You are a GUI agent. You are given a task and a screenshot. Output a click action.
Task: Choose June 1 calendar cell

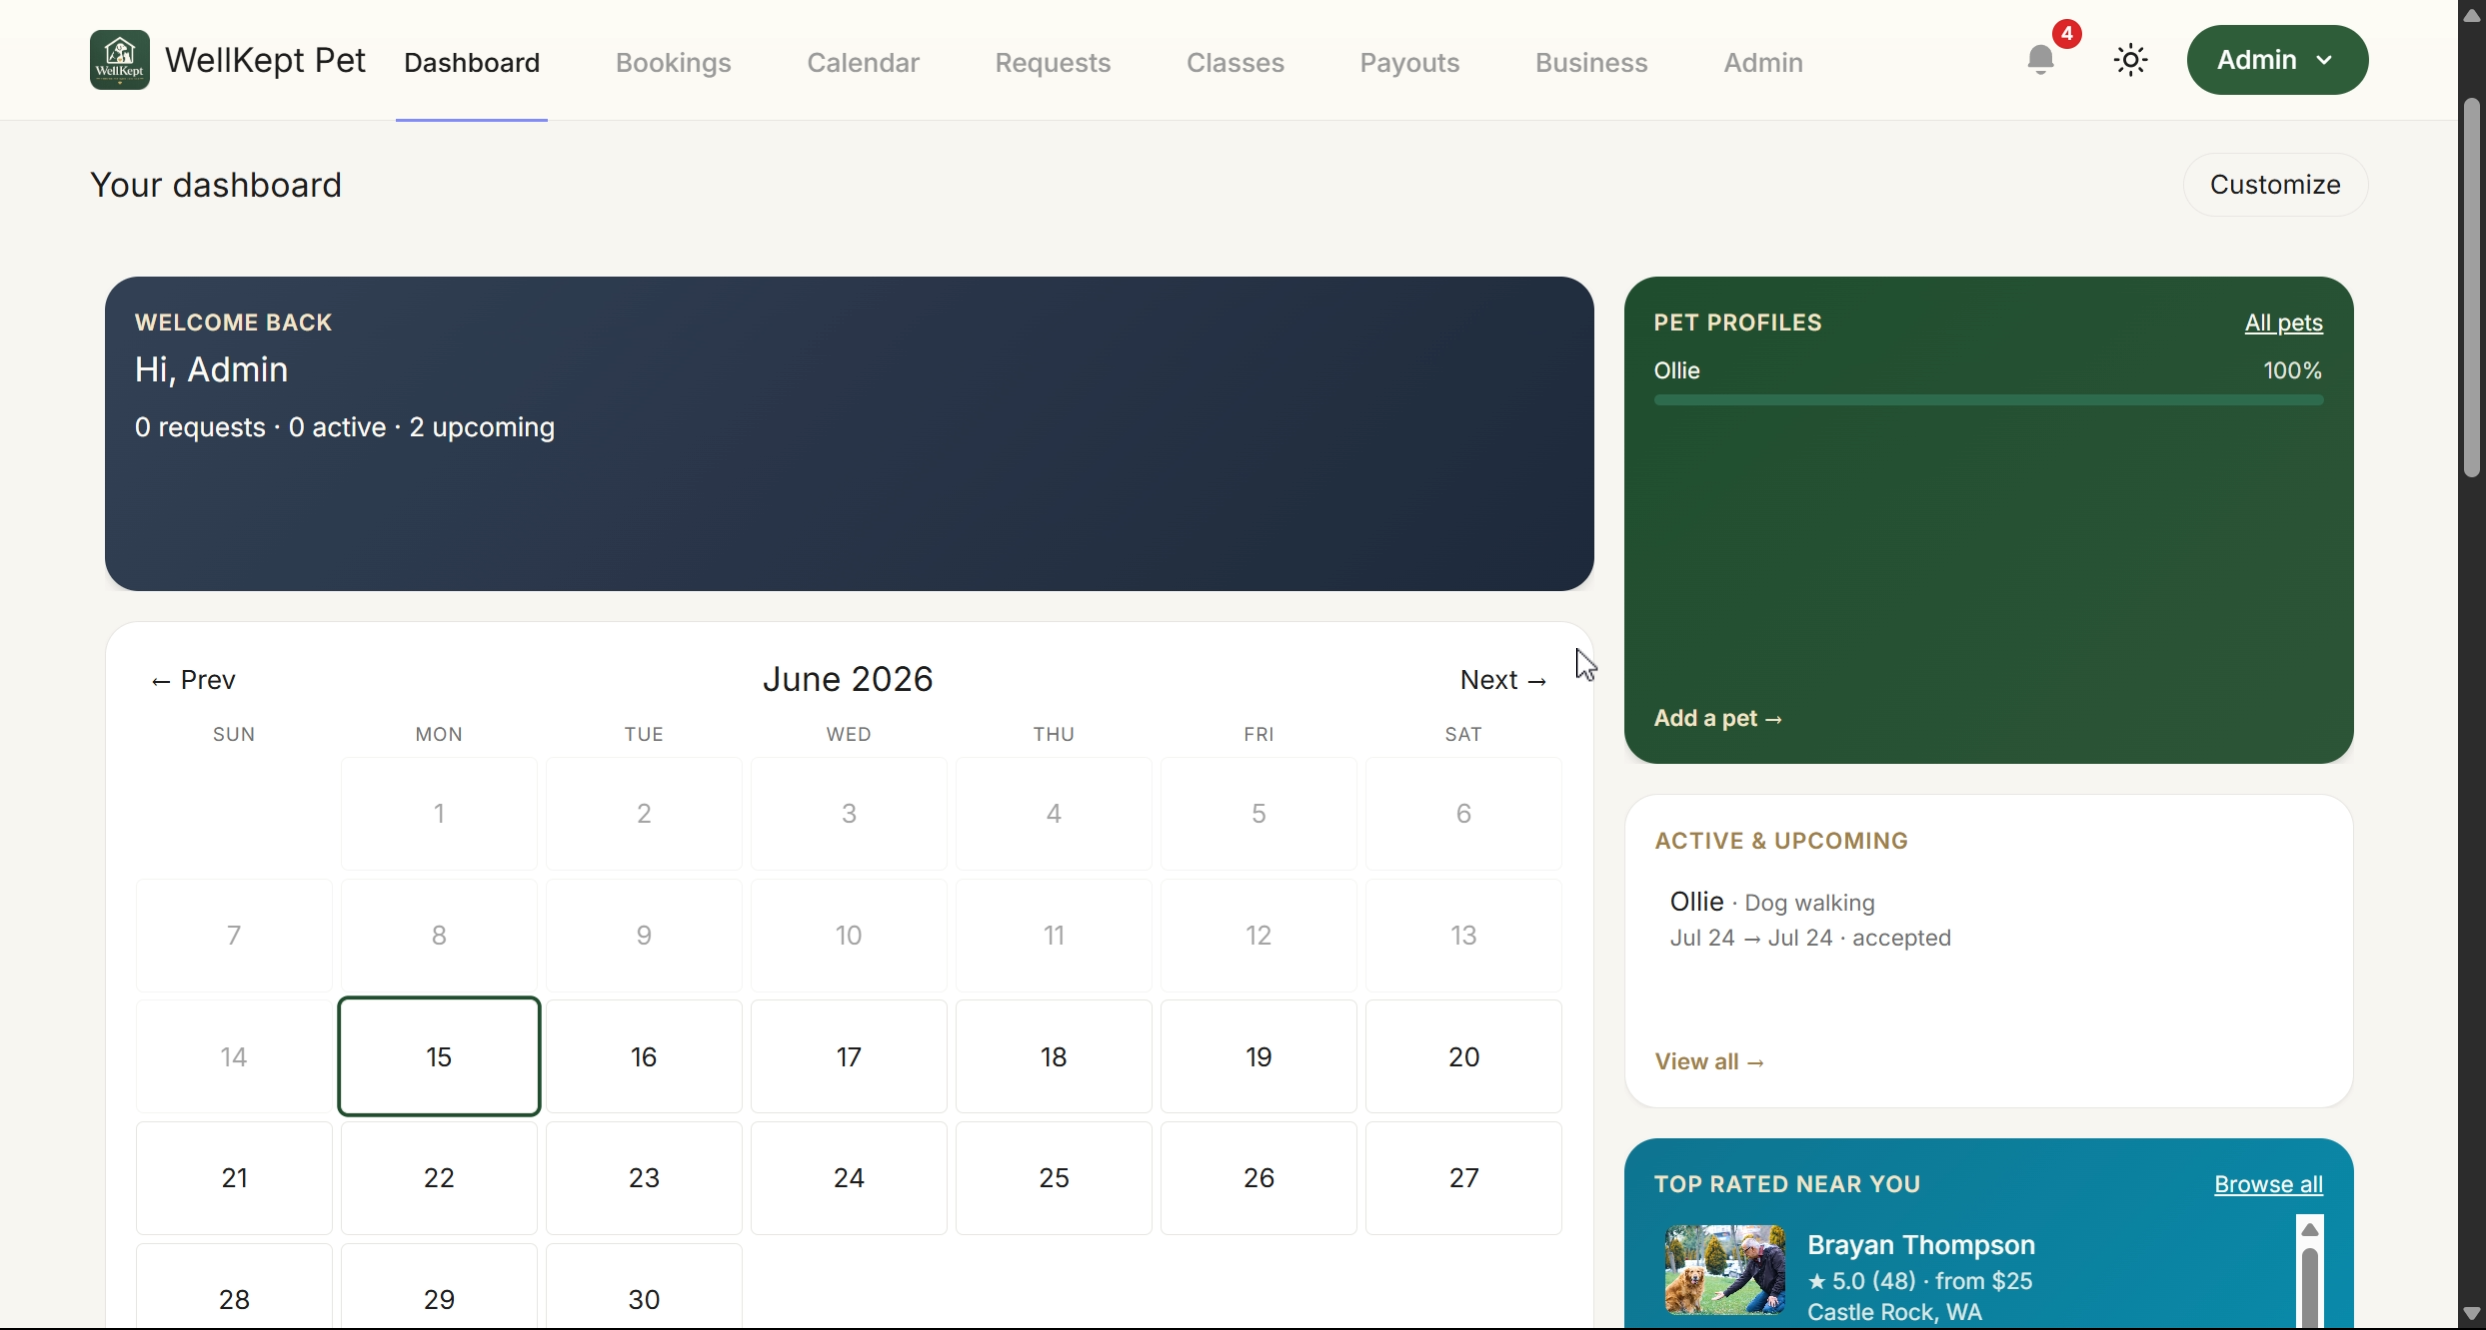point(439,813)
